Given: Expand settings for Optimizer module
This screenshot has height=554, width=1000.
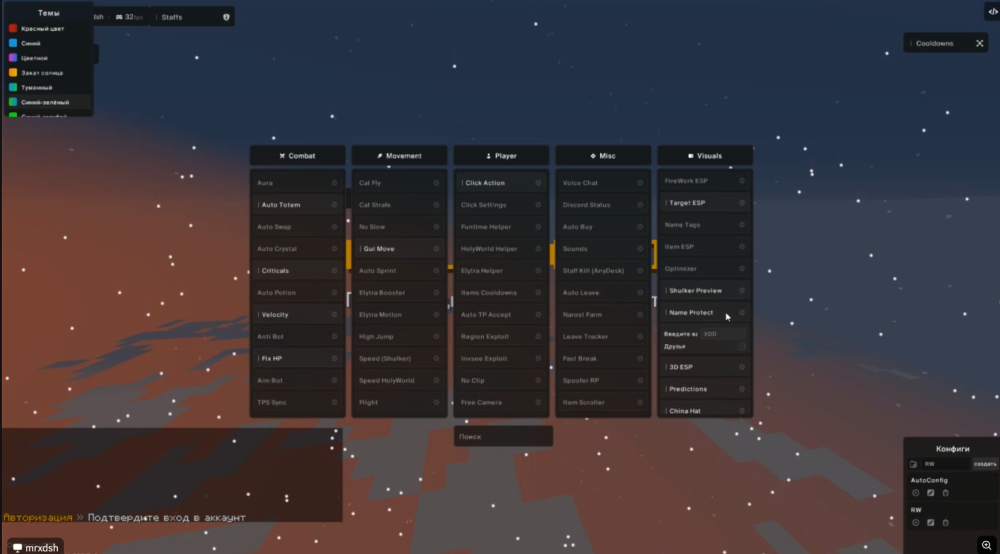Looking at the screenshot, I should (742, 268).
